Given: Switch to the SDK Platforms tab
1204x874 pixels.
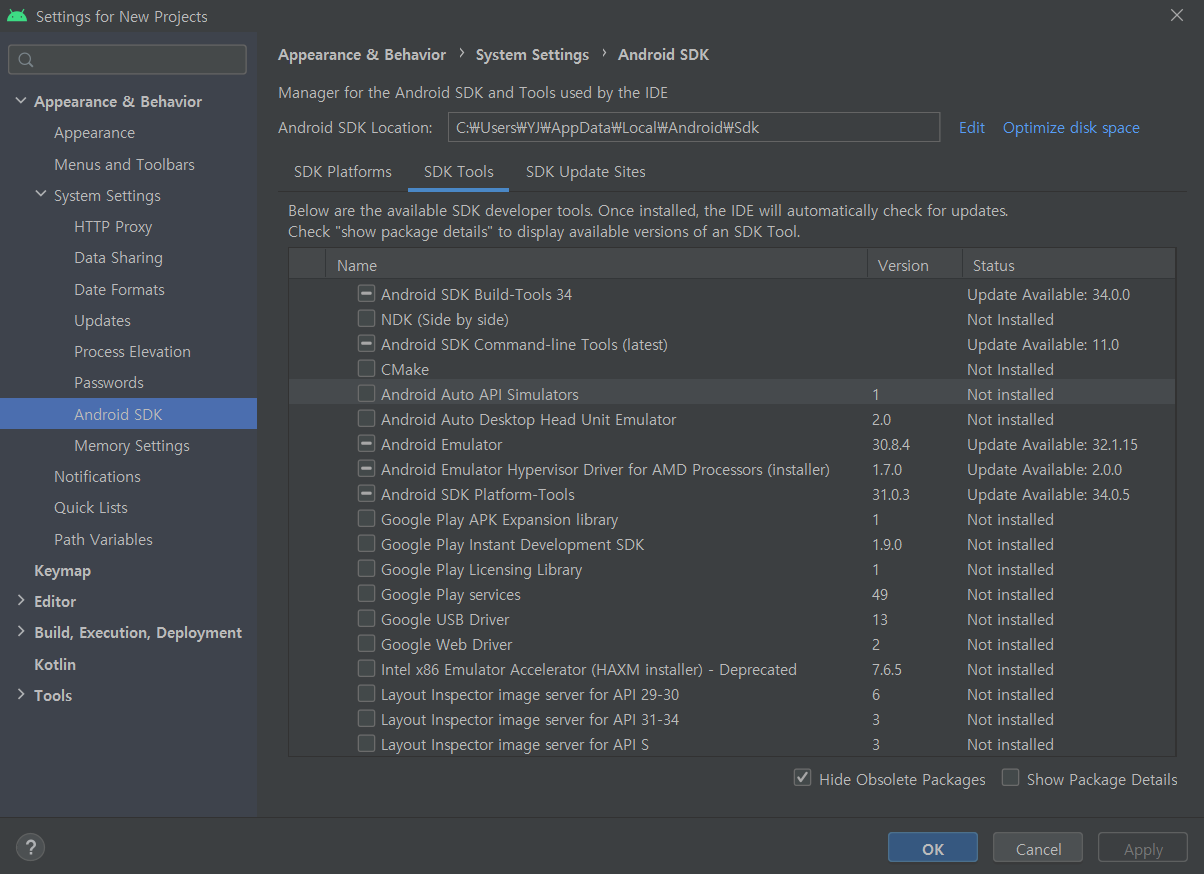Looking at the screenshot, I should coord(343,172).
